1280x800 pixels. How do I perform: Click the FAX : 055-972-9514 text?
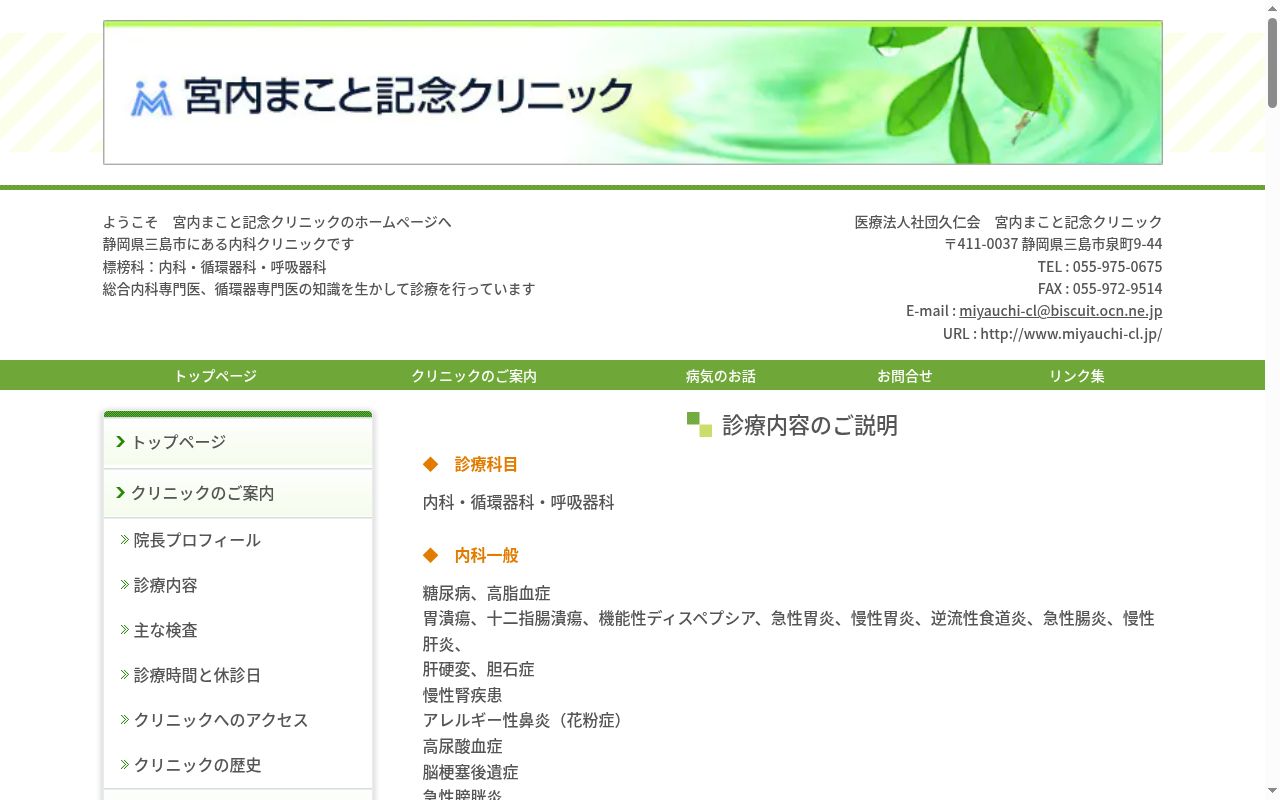tap(1100, 289)
